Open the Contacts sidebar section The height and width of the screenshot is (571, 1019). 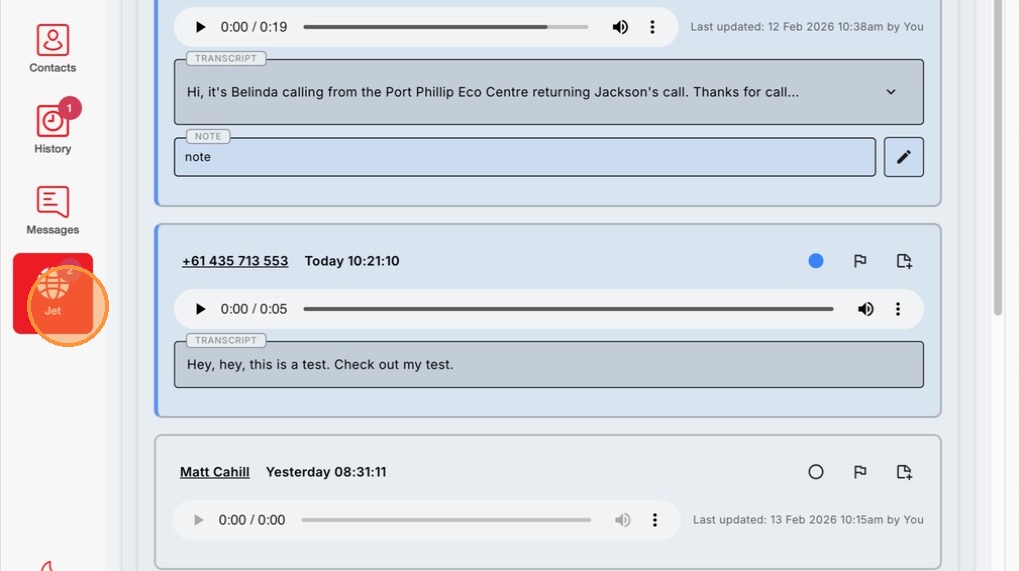53,49
